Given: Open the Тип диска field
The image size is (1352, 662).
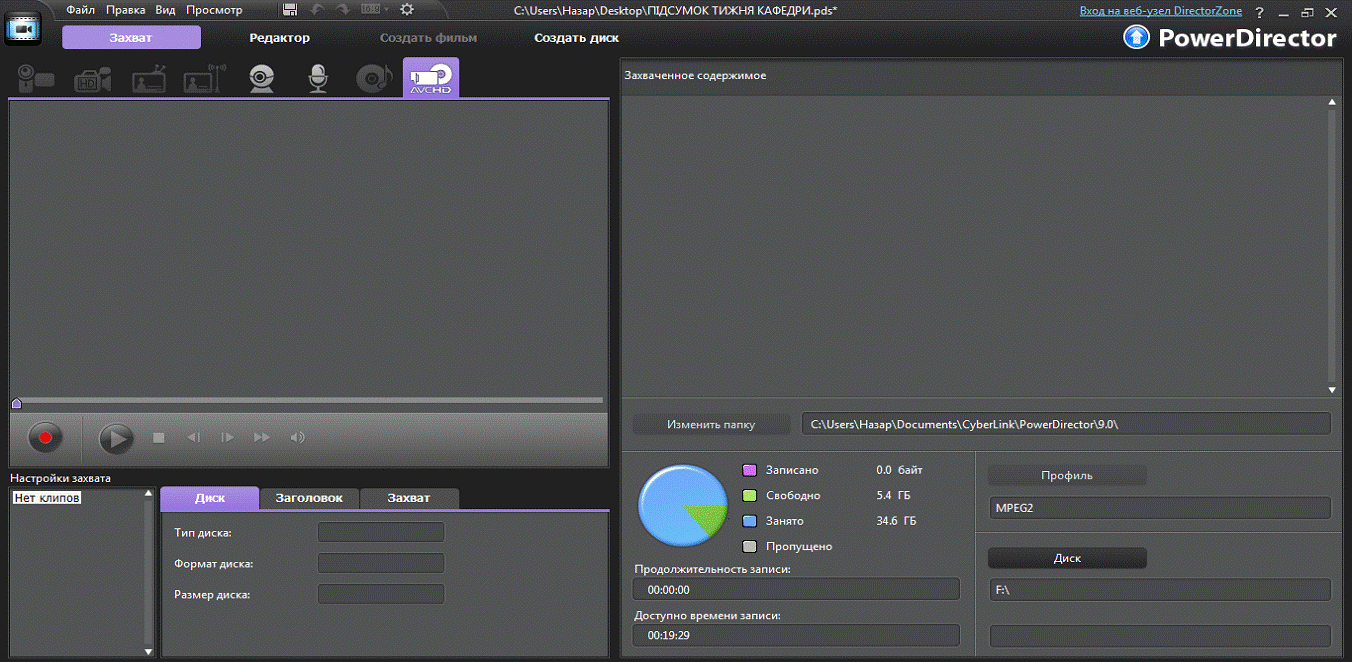Looking at the screenshot, I should tap(380, 532).
